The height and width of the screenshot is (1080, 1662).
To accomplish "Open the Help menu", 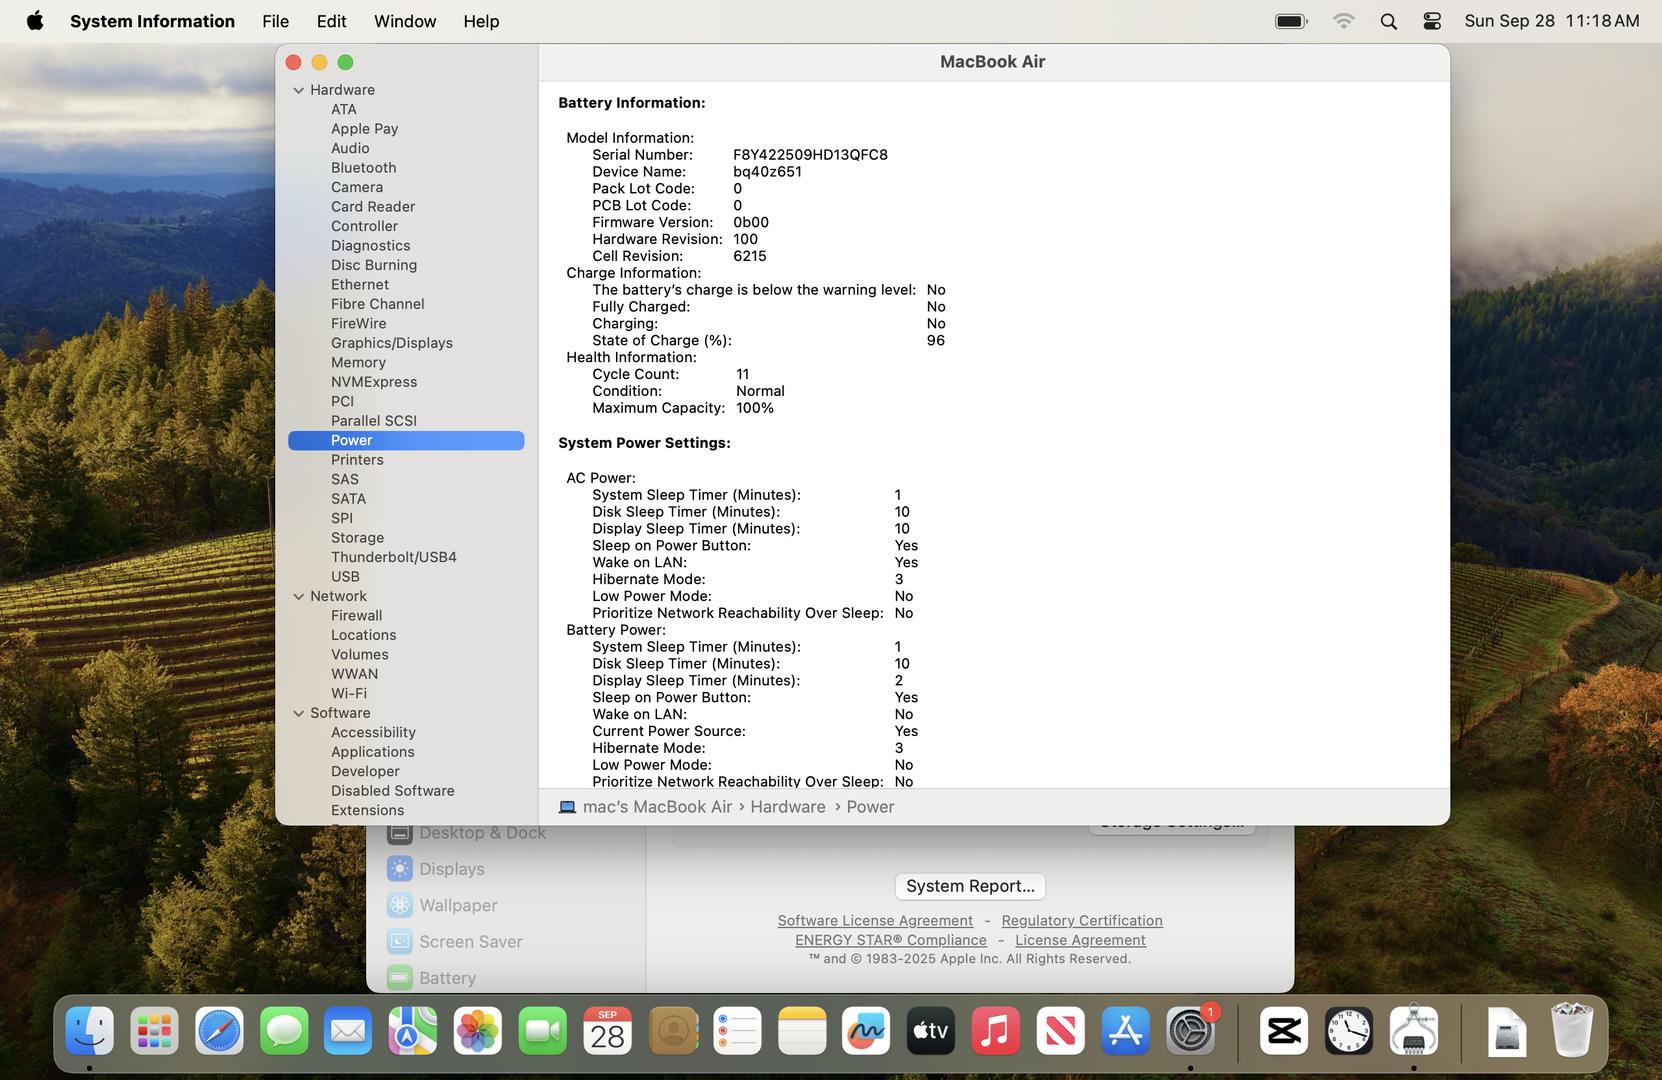I will 481,21.
